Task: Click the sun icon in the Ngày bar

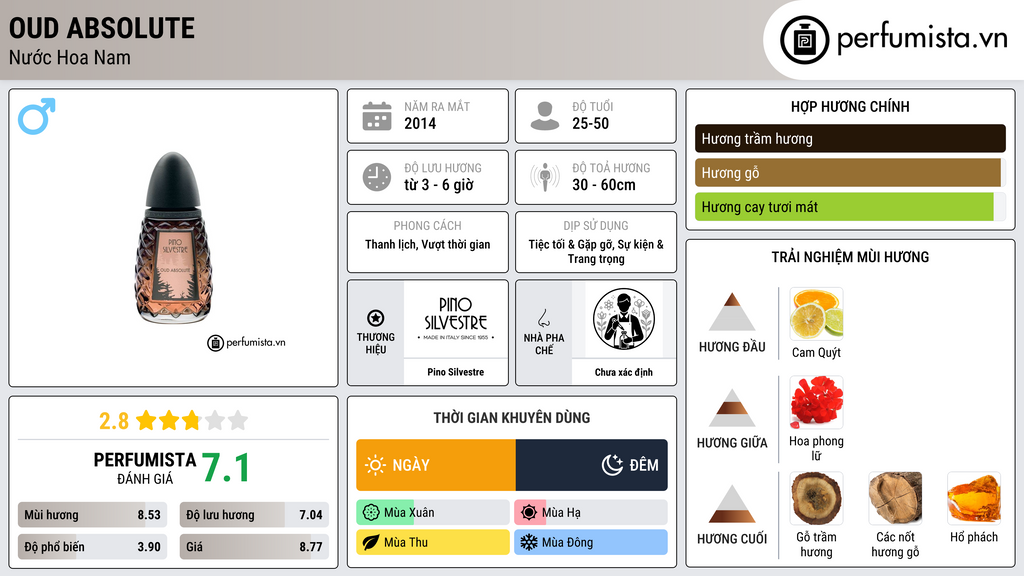Action: (375, 465)
